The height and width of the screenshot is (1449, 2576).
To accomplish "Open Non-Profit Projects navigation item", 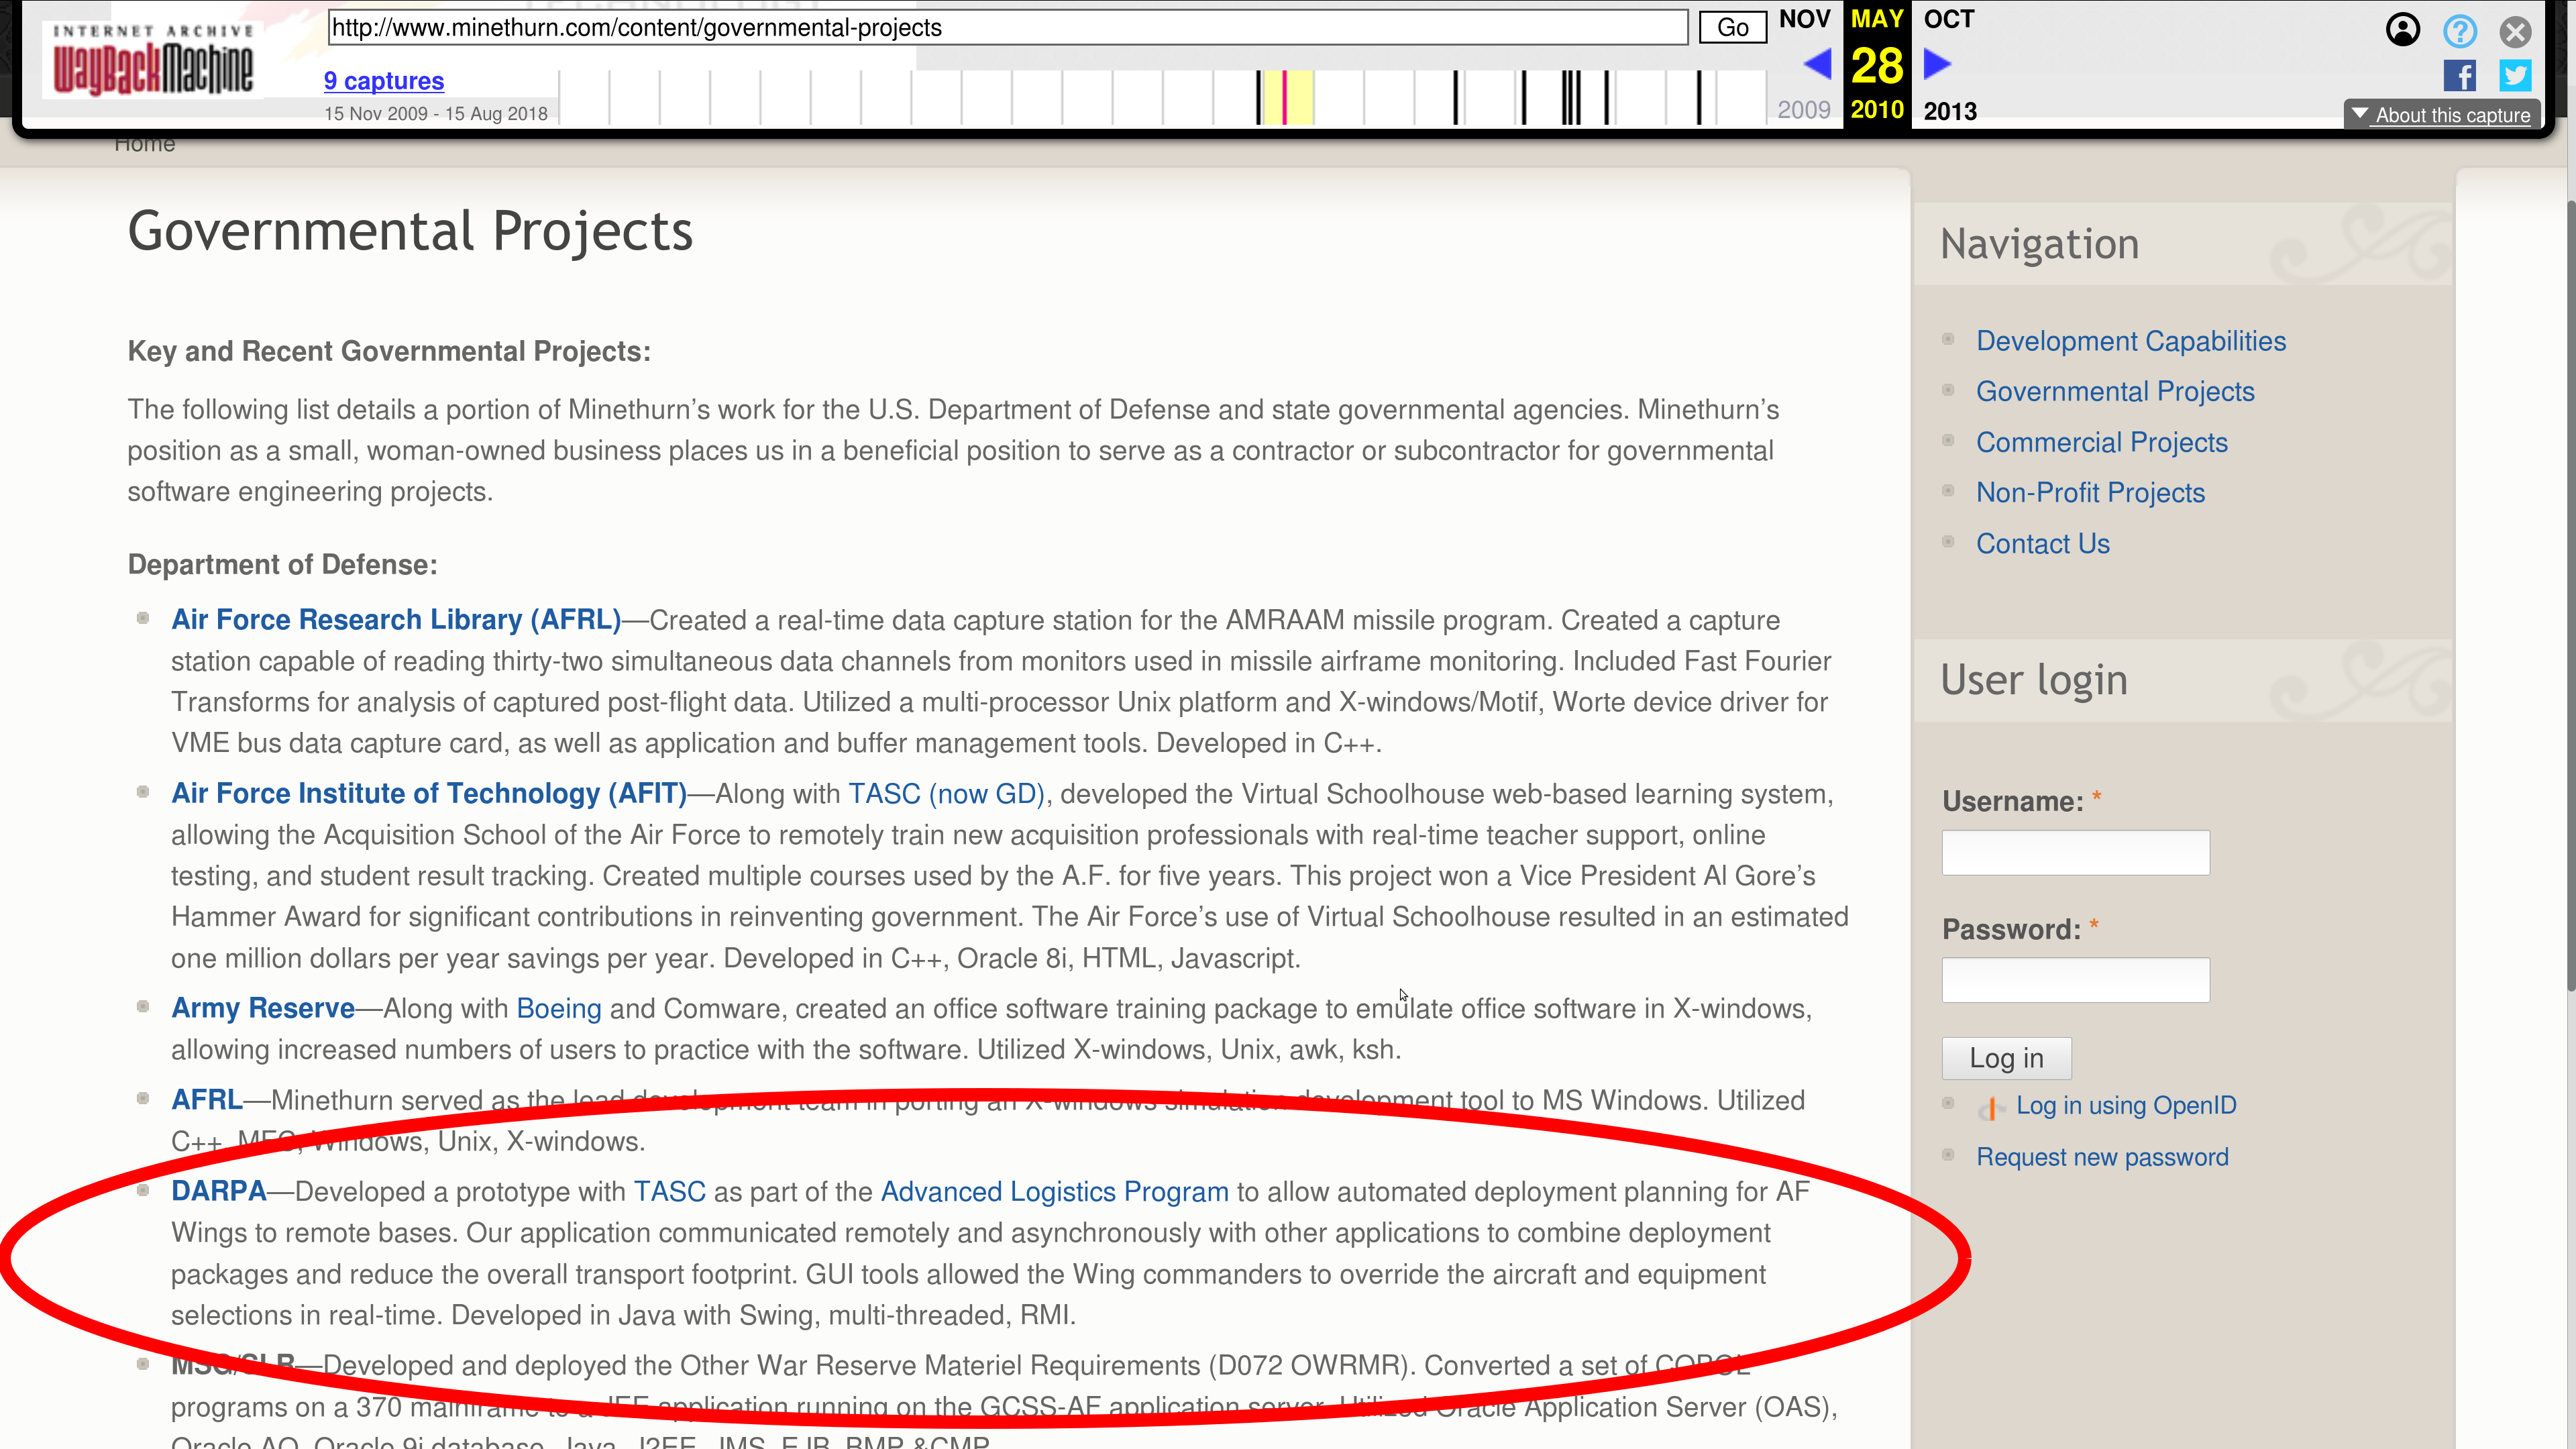I will click(x=2090, y=492).
